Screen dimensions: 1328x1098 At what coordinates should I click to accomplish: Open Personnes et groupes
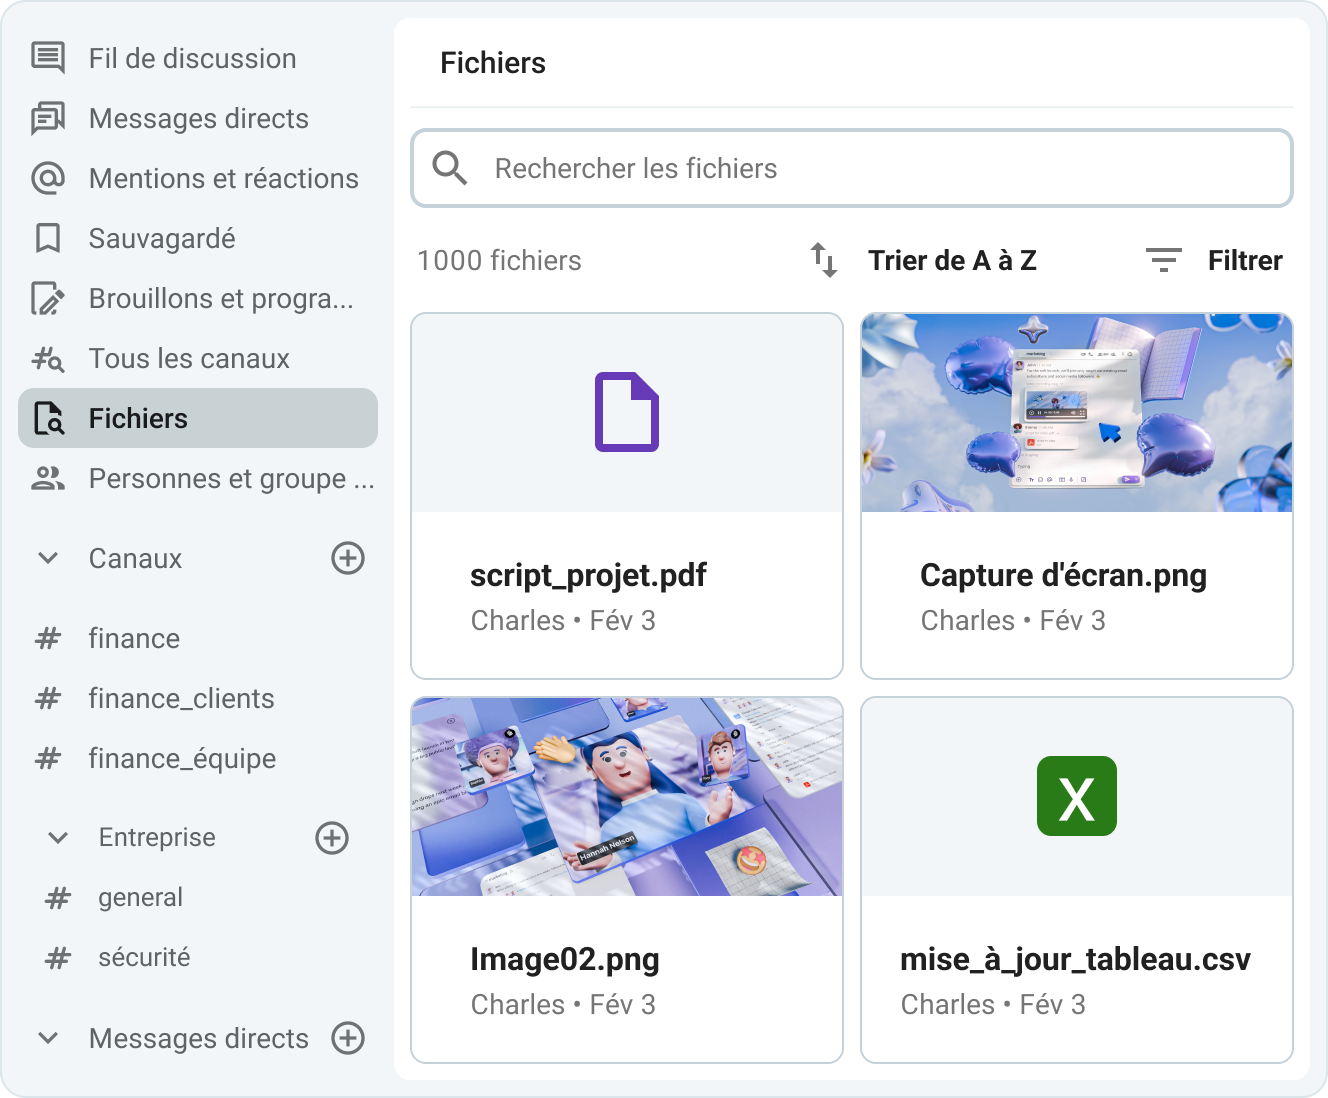[x=231, y=478]
